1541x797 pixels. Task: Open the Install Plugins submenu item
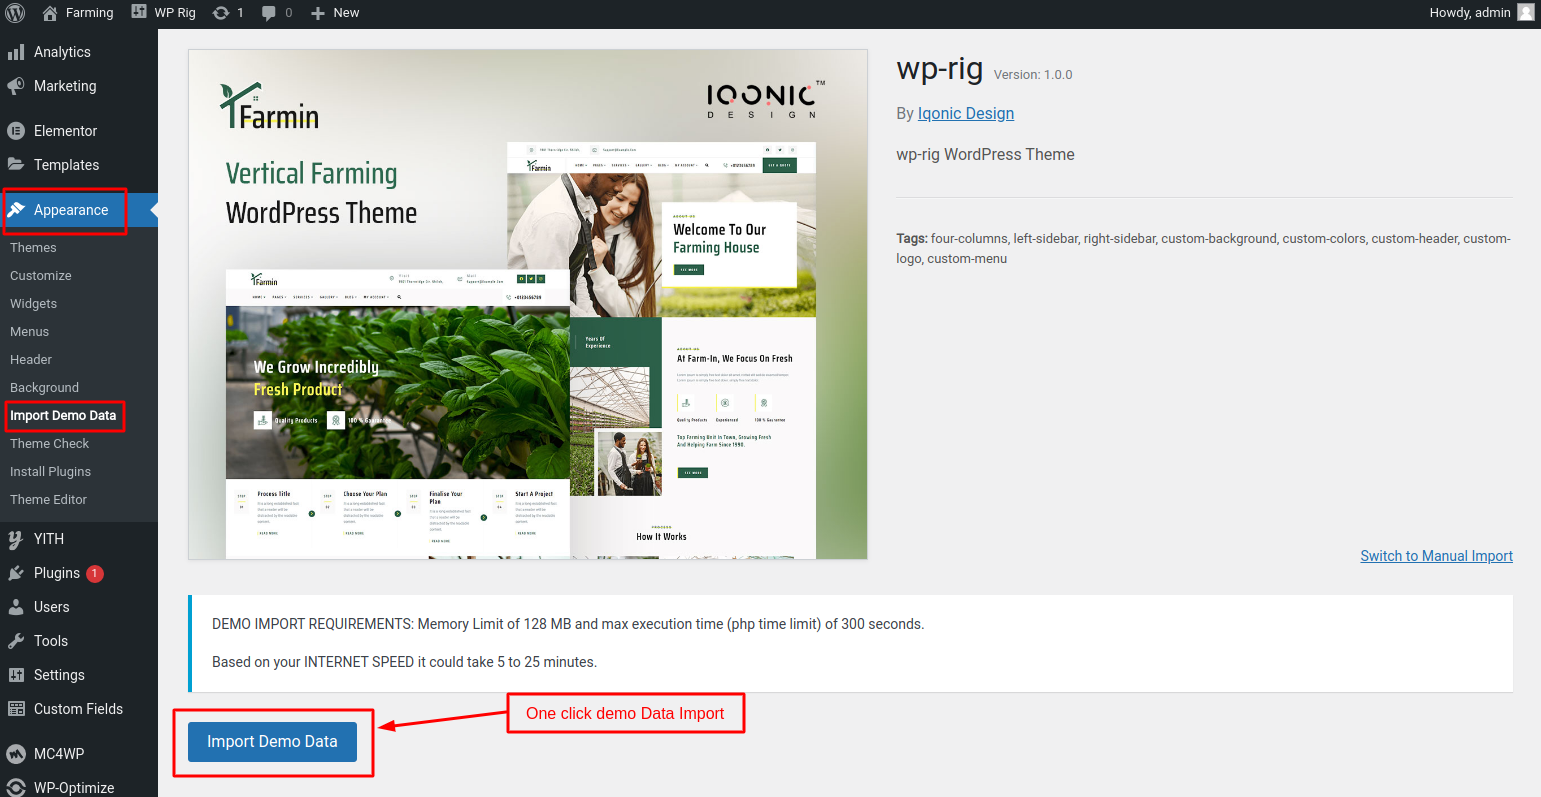pos(51,472)
